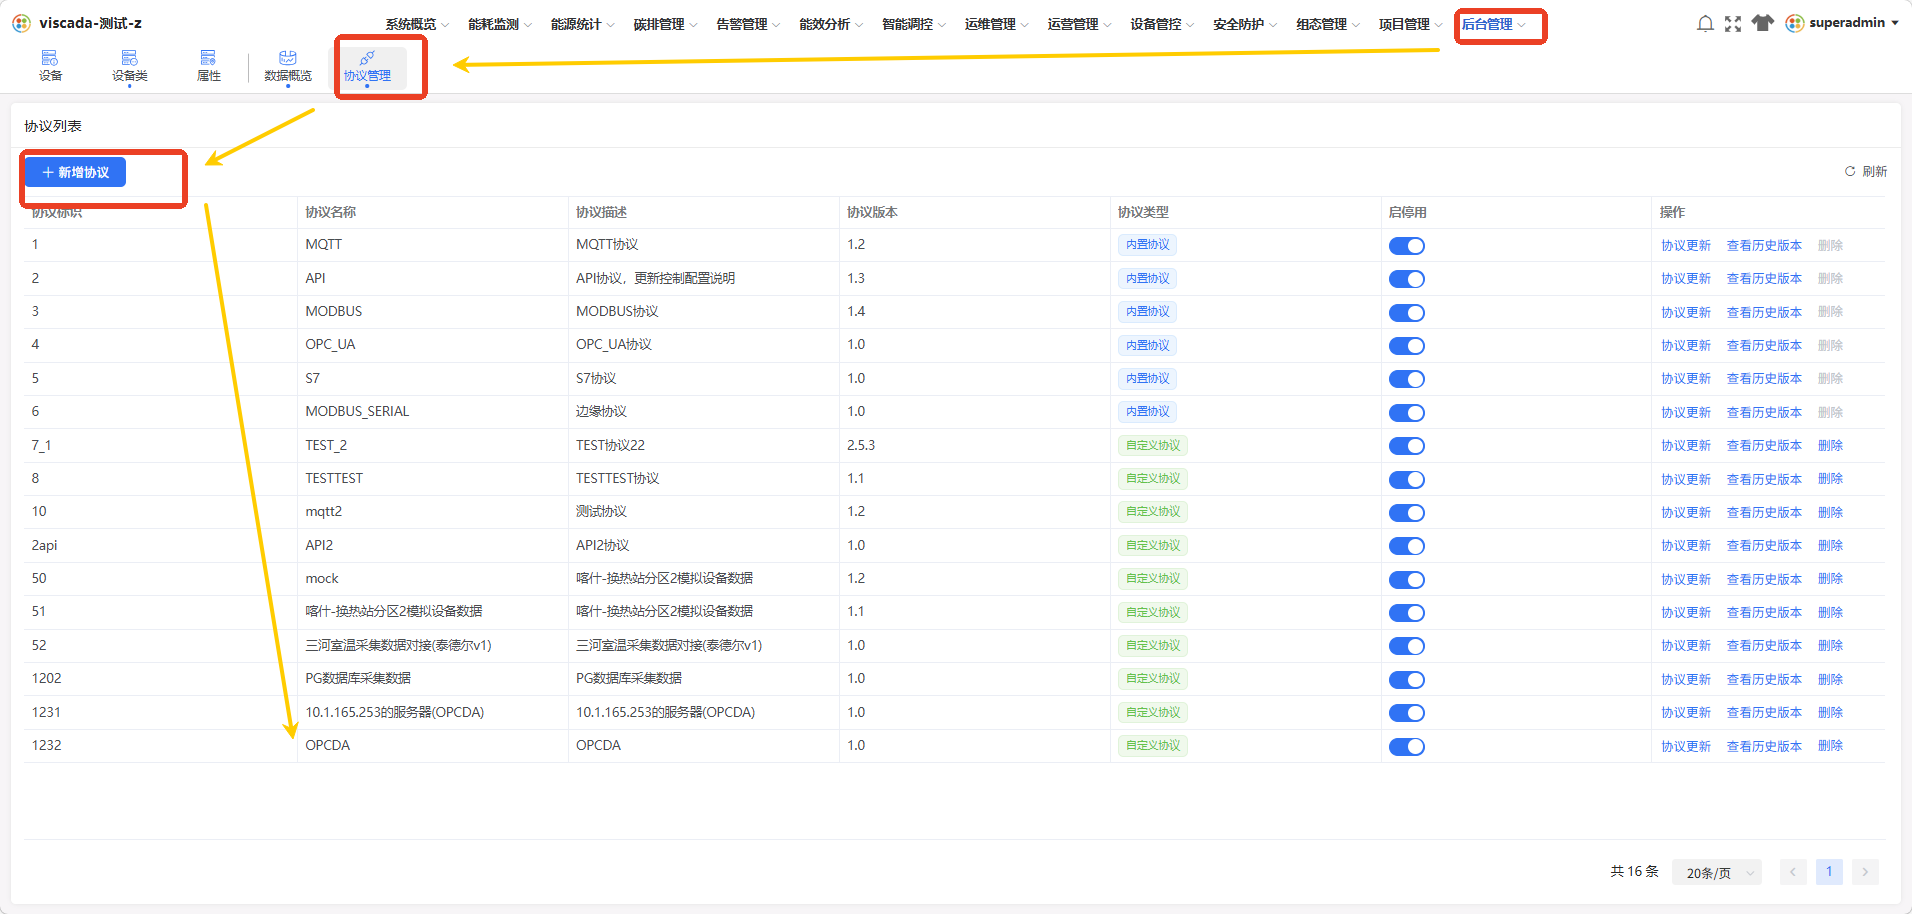
Task: Turn off the OPC_UA switch
Action: pyautogui.click(x=1407, y=346)
